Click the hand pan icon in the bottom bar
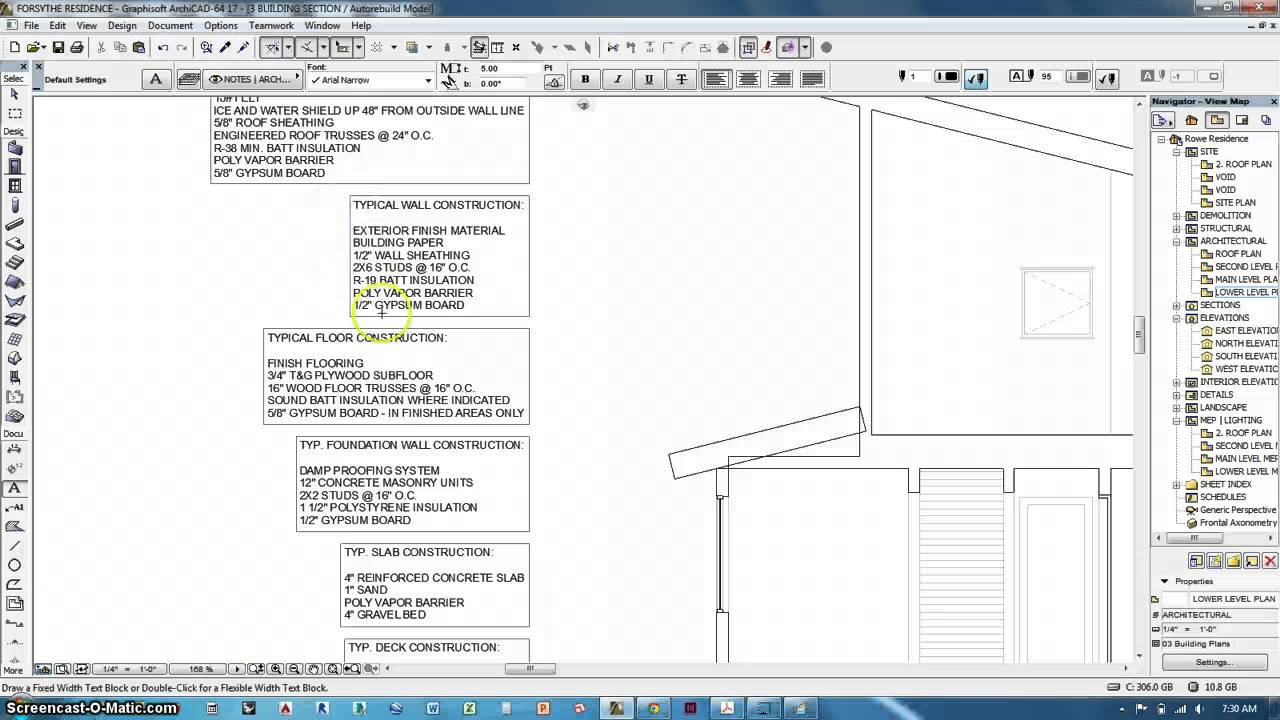This screenshot has width=1280, height=720. 313,669
